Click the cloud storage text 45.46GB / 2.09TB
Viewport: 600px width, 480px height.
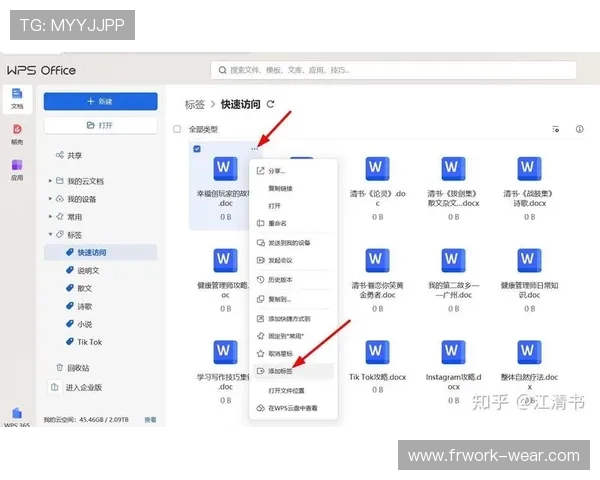point(104,420)
